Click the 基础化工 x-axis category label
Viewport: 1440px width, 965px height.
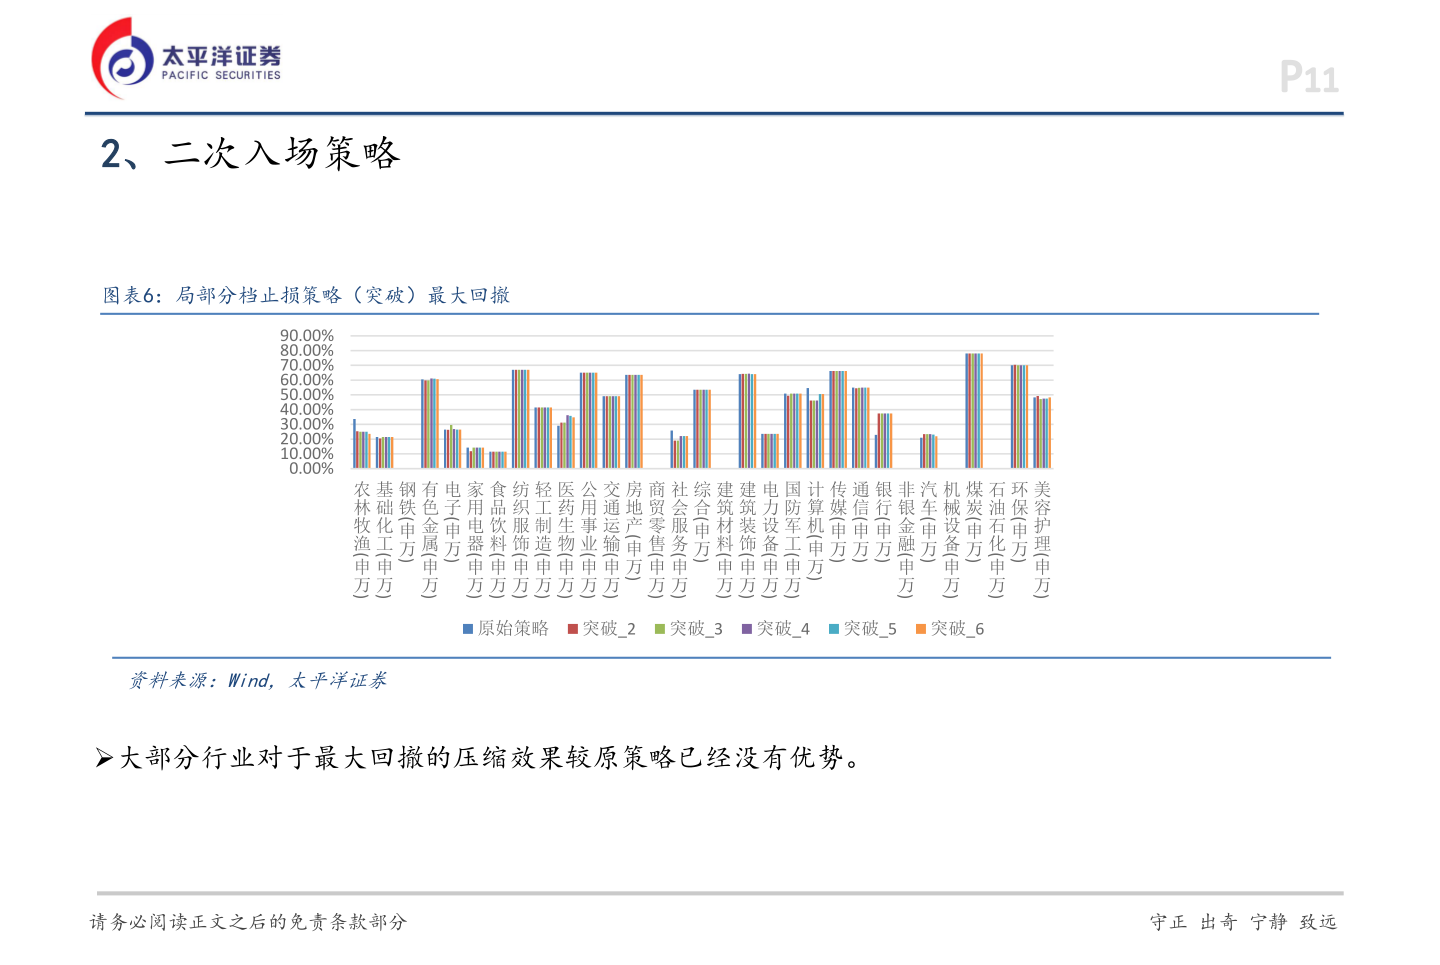(x=385, y=539)
